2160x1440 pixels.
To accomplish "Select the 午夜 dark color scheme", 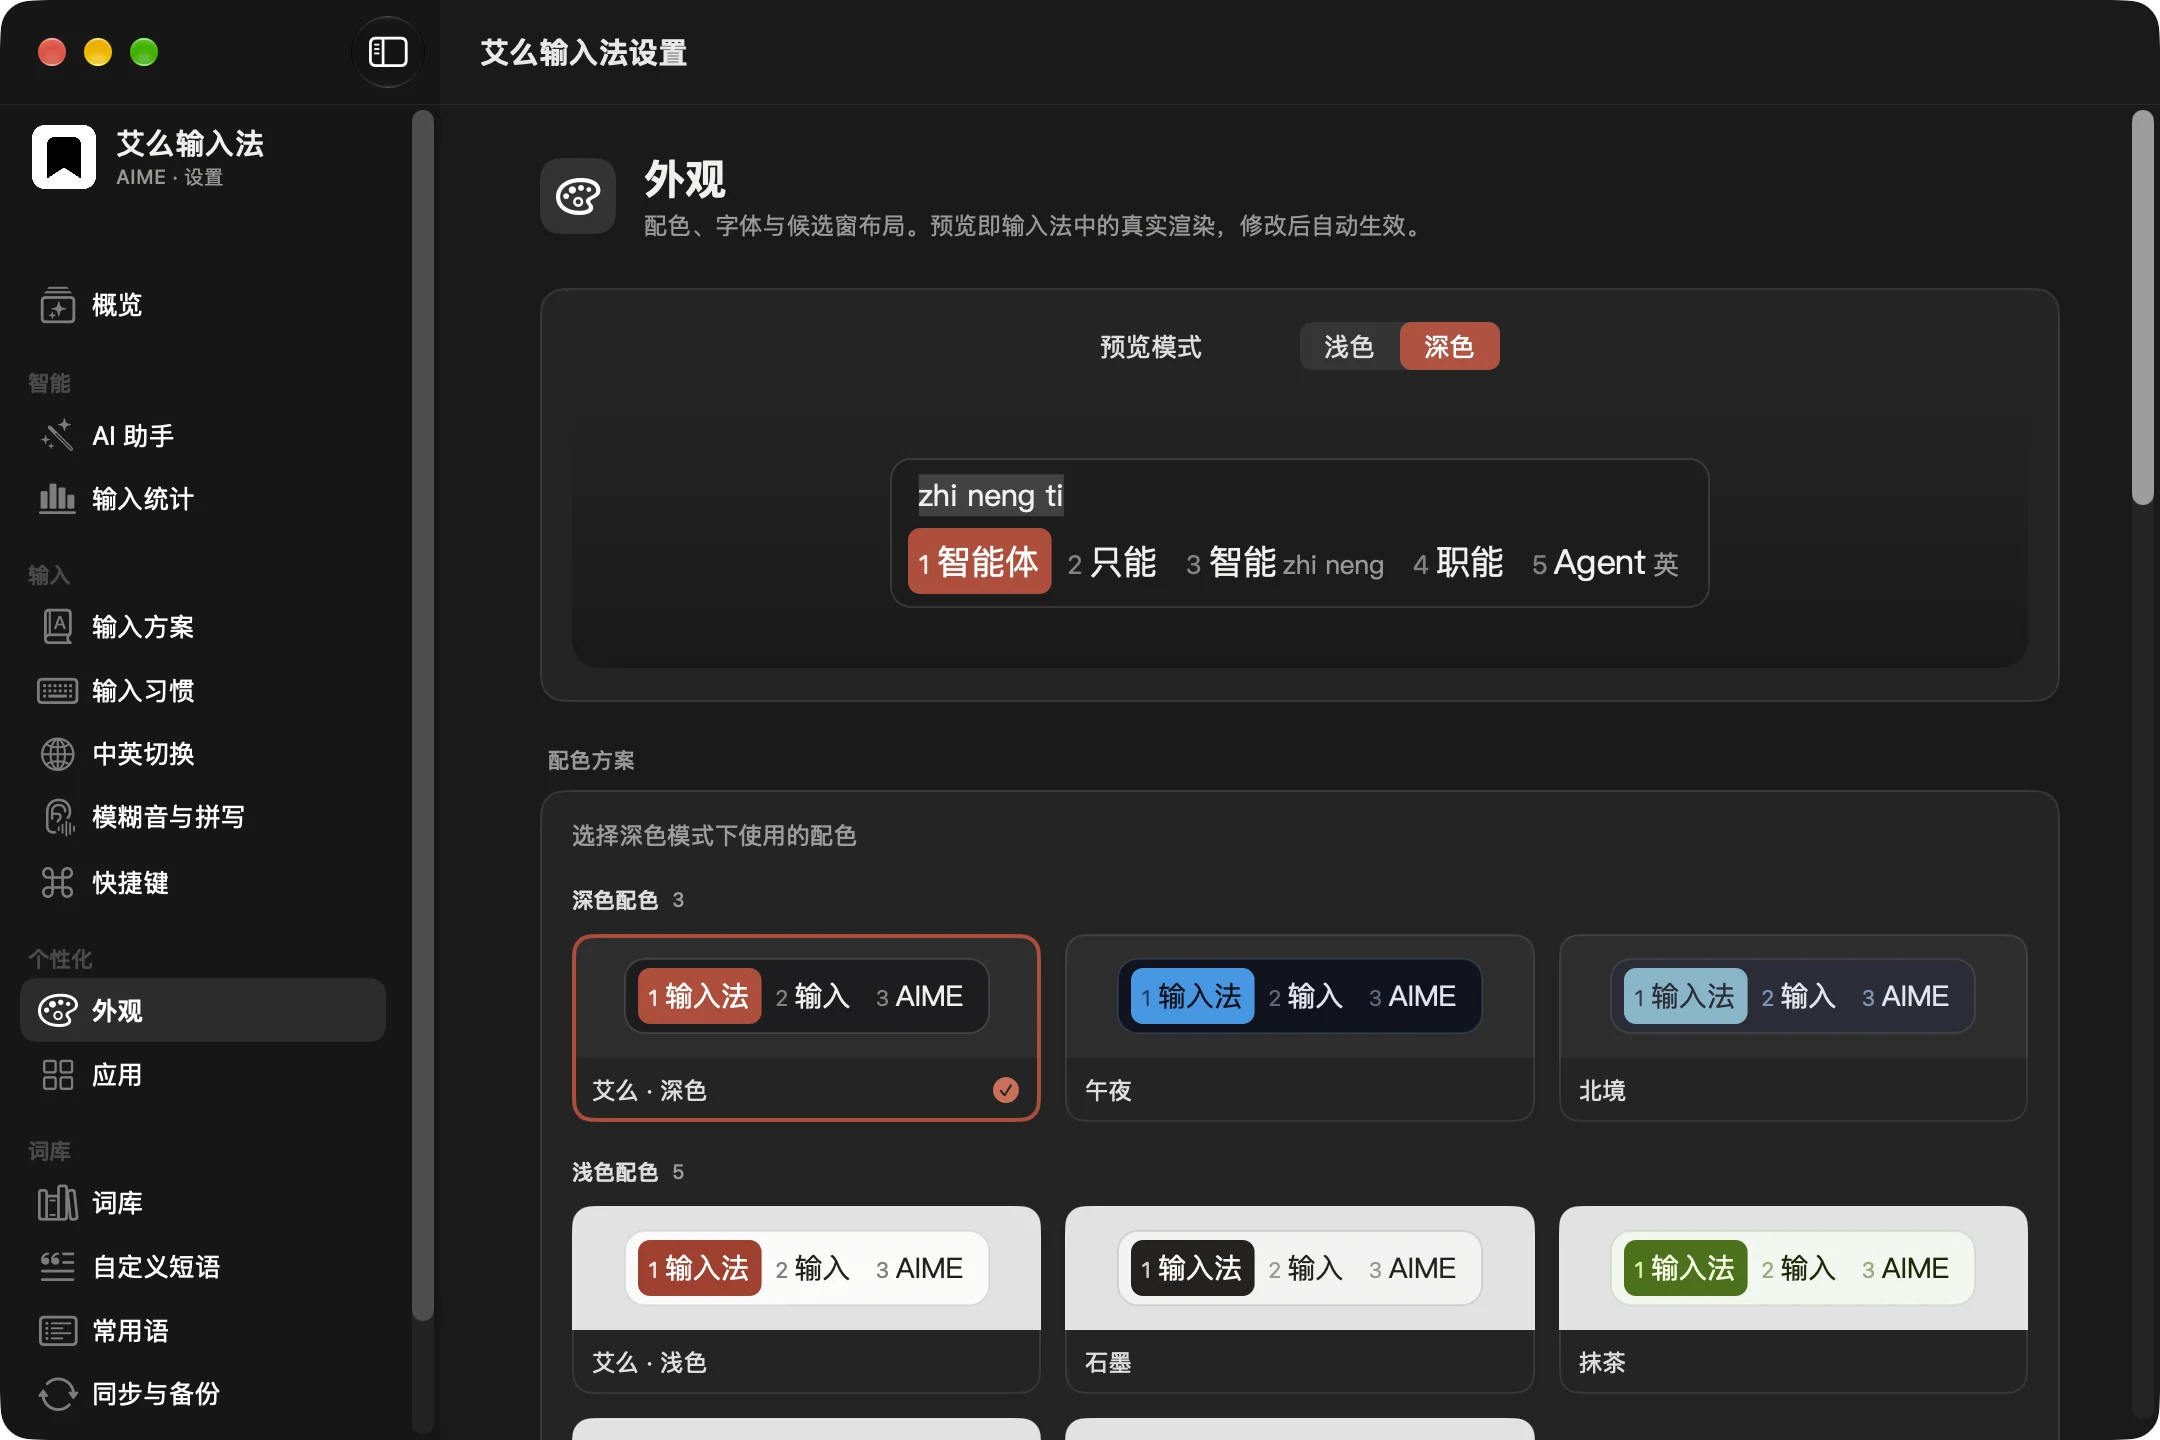I will click(x=1299, y=1028).
